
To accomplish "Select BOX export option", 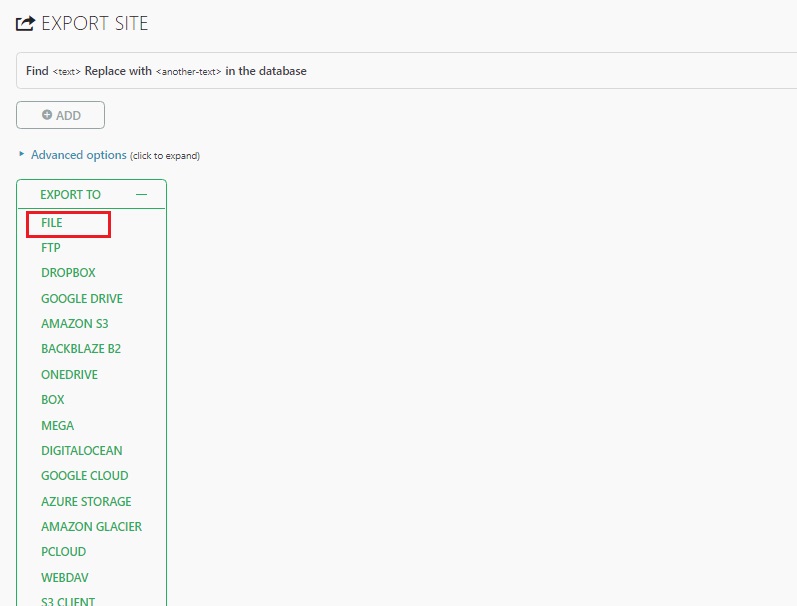I will [x=53, y=400].
